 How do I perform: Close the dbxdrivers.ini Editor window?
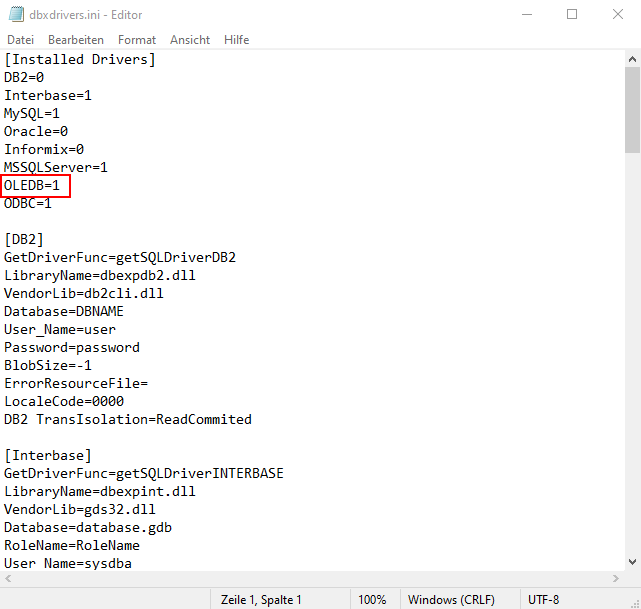tap(617, 15)
